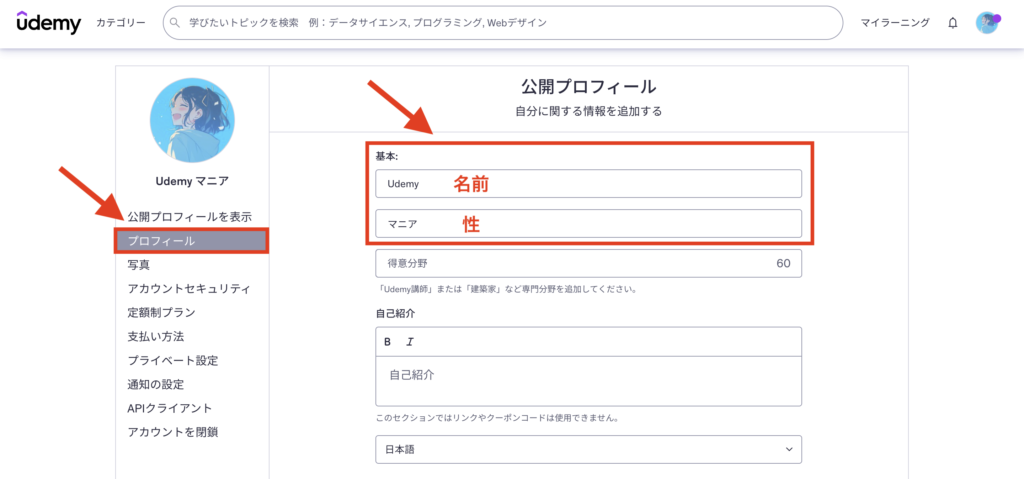Open the 日本語 language dropdown
Screen dimensions: 1024x479
click(588, 450)
